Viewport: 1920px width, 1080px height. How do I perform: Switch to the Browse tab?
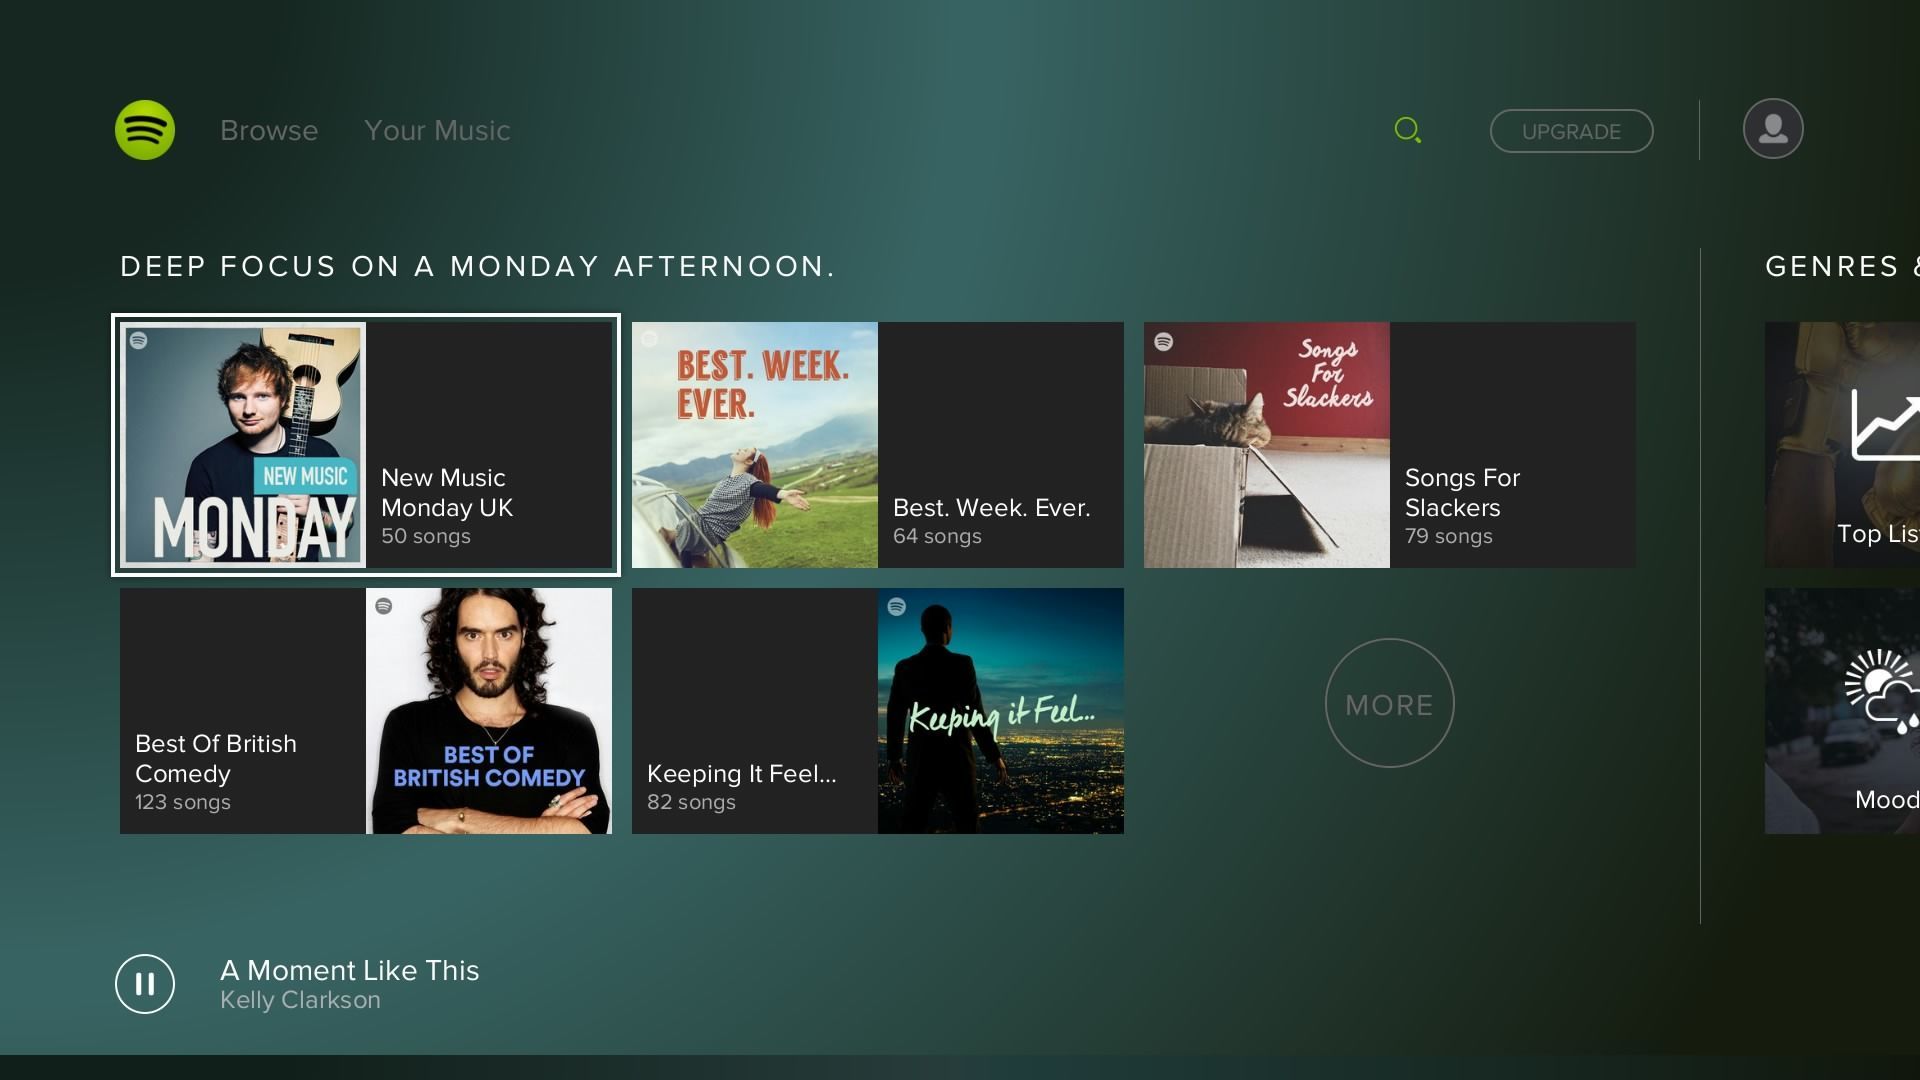pyautogui.click(x=269, y=131)
